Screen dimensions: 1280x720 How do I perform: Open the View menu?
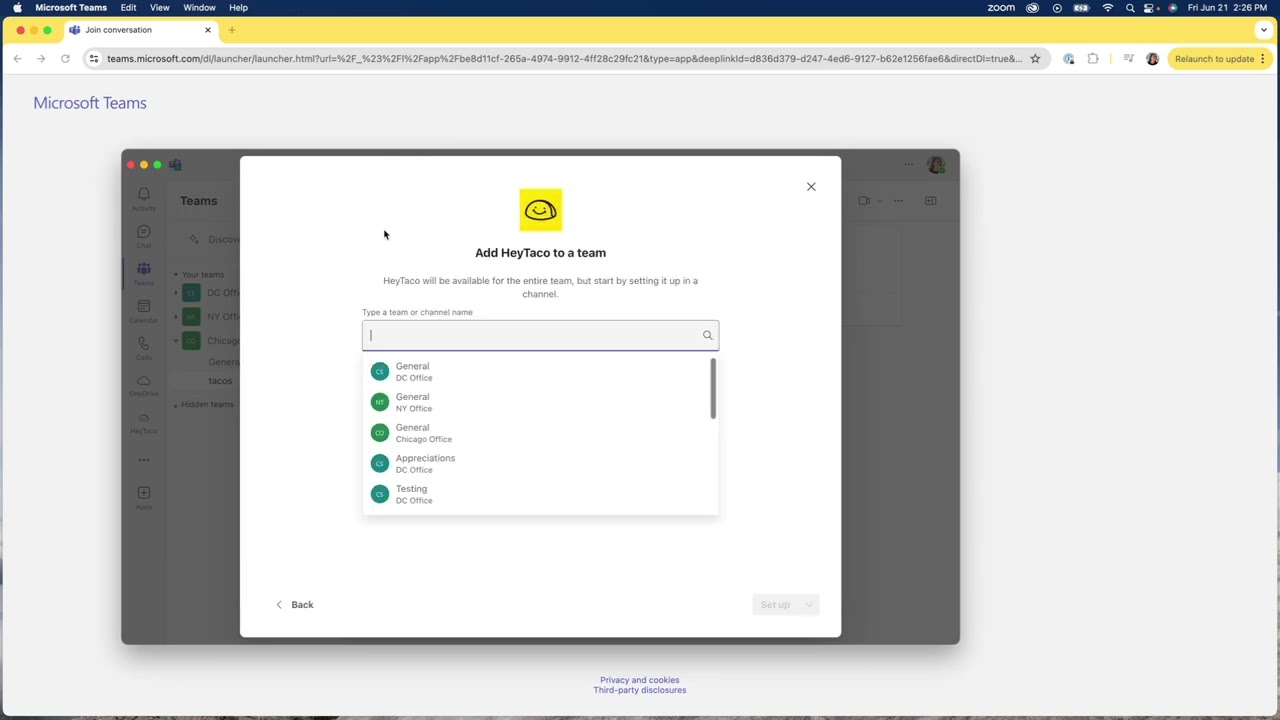coord(160,8)
